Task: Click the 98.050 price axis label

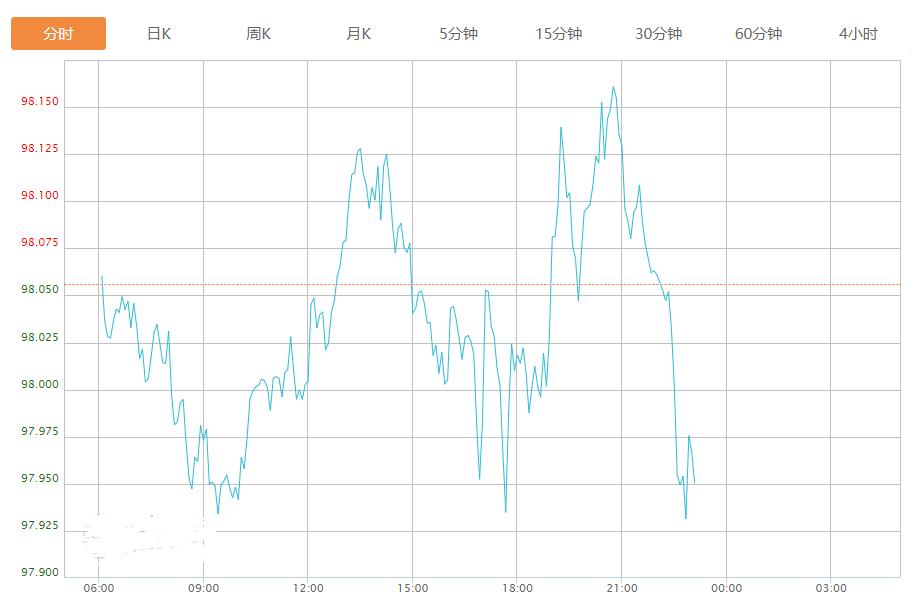Action: point(40,289)
